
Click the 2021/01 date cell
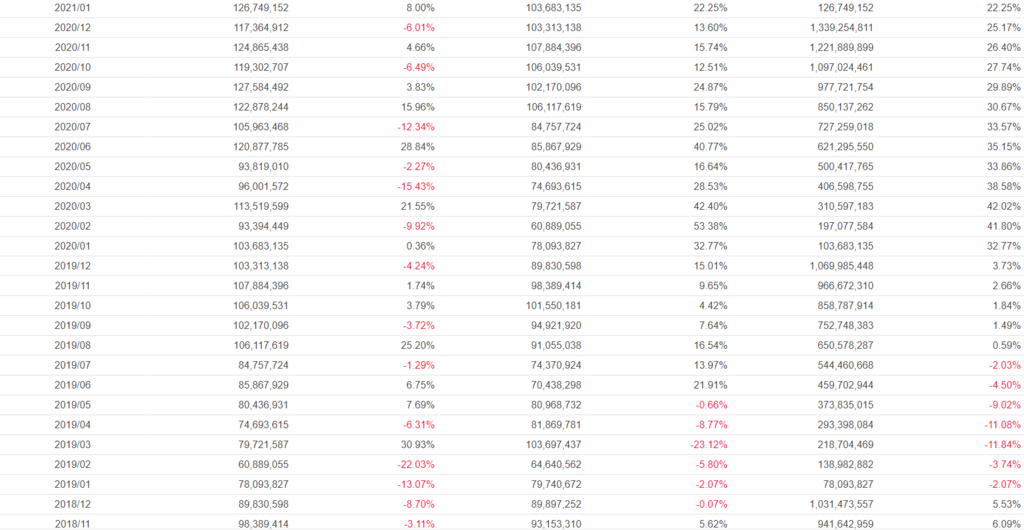tap(71, 8)
